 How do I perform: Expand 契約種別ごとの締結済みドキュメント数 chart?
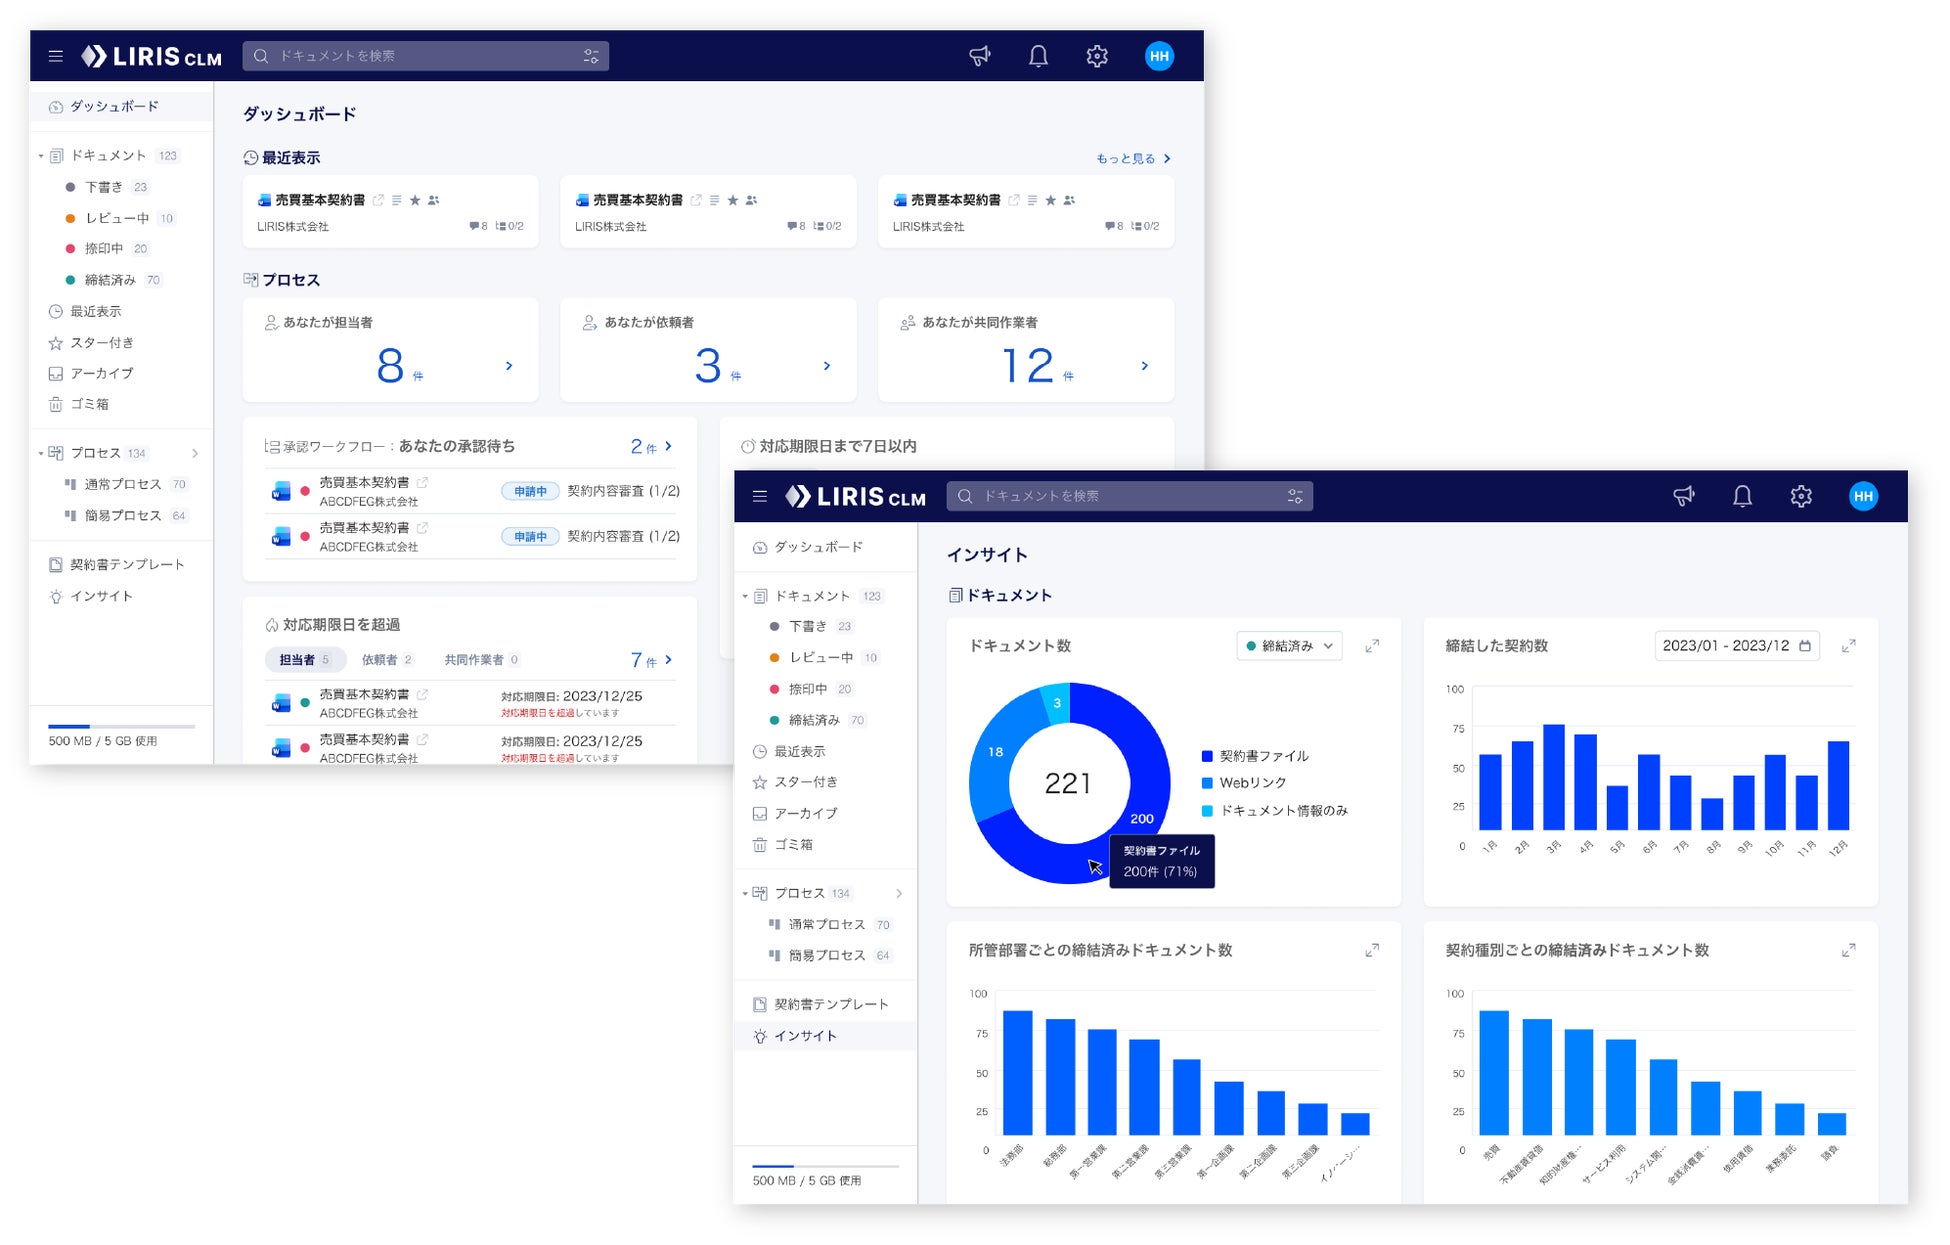pos(1848,950)
